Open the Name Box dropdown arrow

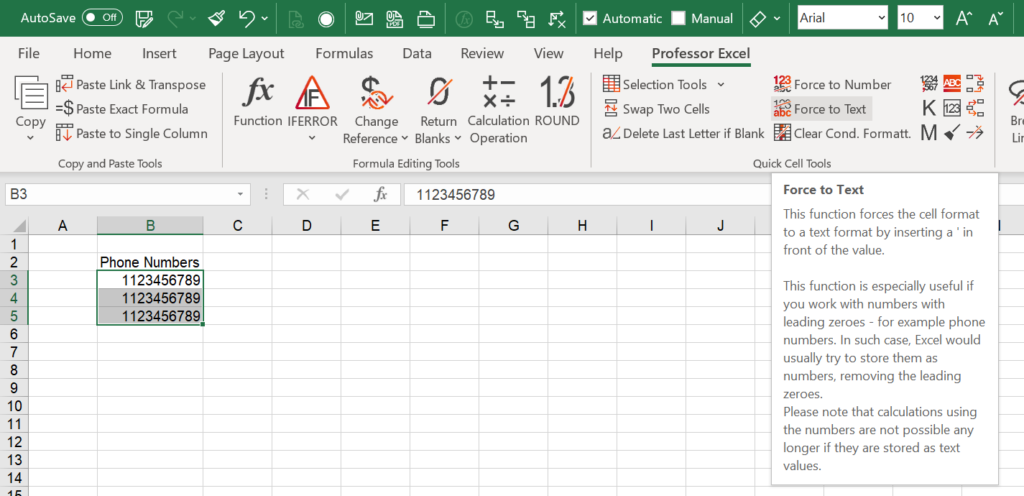(x=241, y=194)
